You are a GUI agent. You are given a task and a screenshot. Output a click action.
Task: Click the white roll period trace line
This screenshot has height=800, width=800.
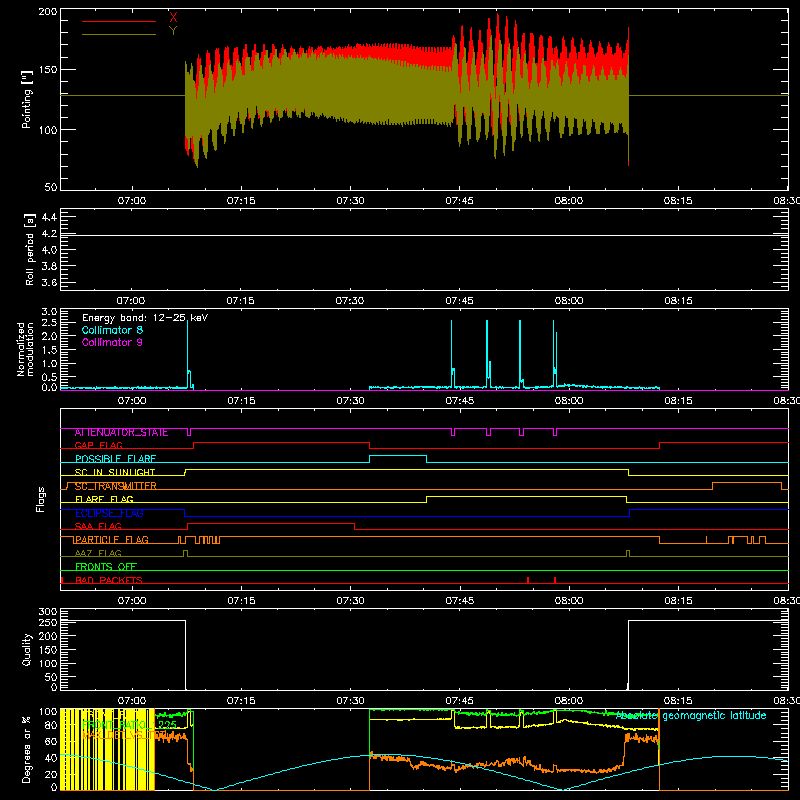pyautogui.click(x=424, y=235)
